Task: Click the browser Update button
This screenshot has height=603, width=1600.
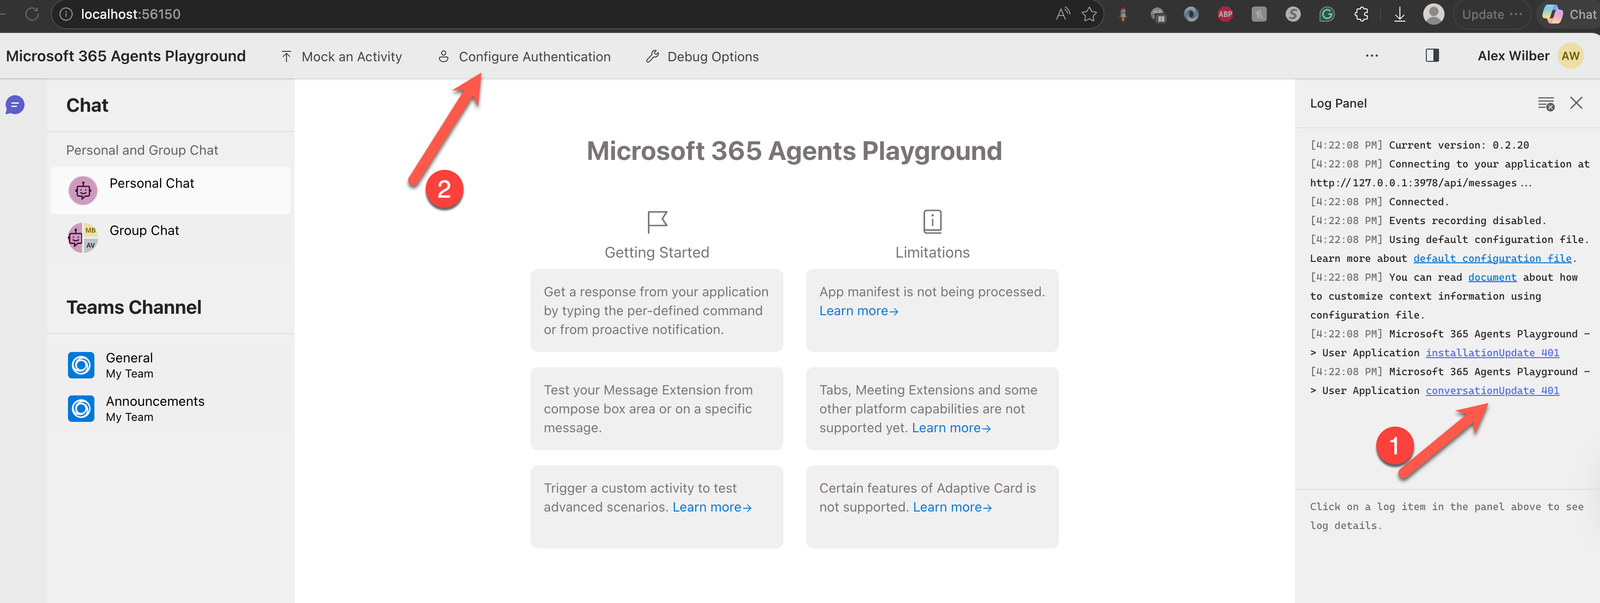Action: (1492, 14)
